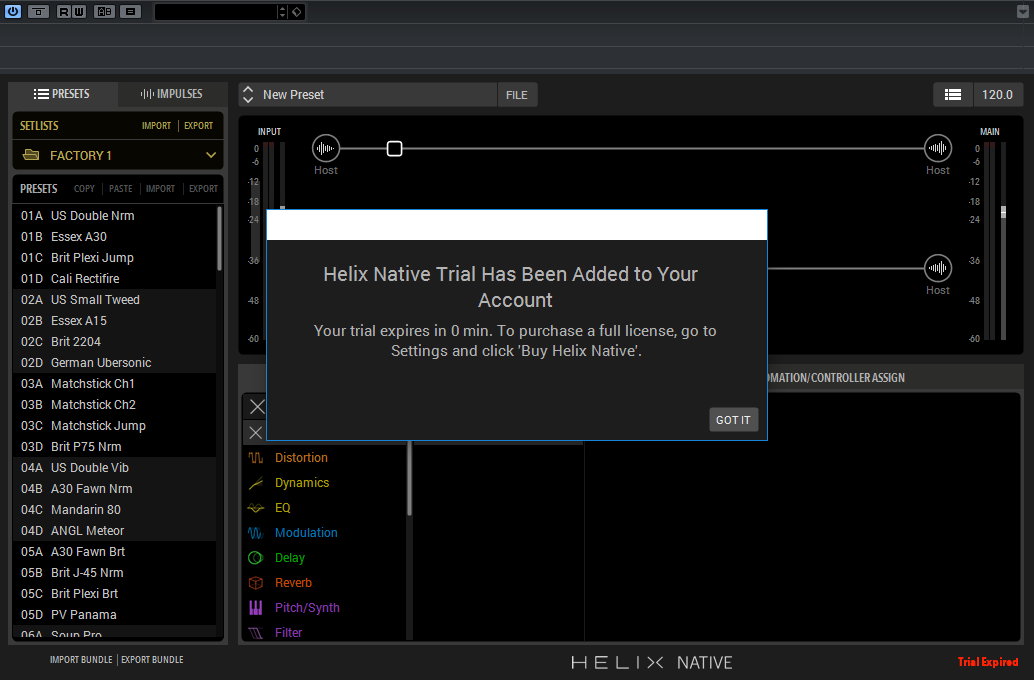This screenshot has width=1034, height=680.
Task: Dismiss the trial dialog with GOT IT
Action: [733, 420]
